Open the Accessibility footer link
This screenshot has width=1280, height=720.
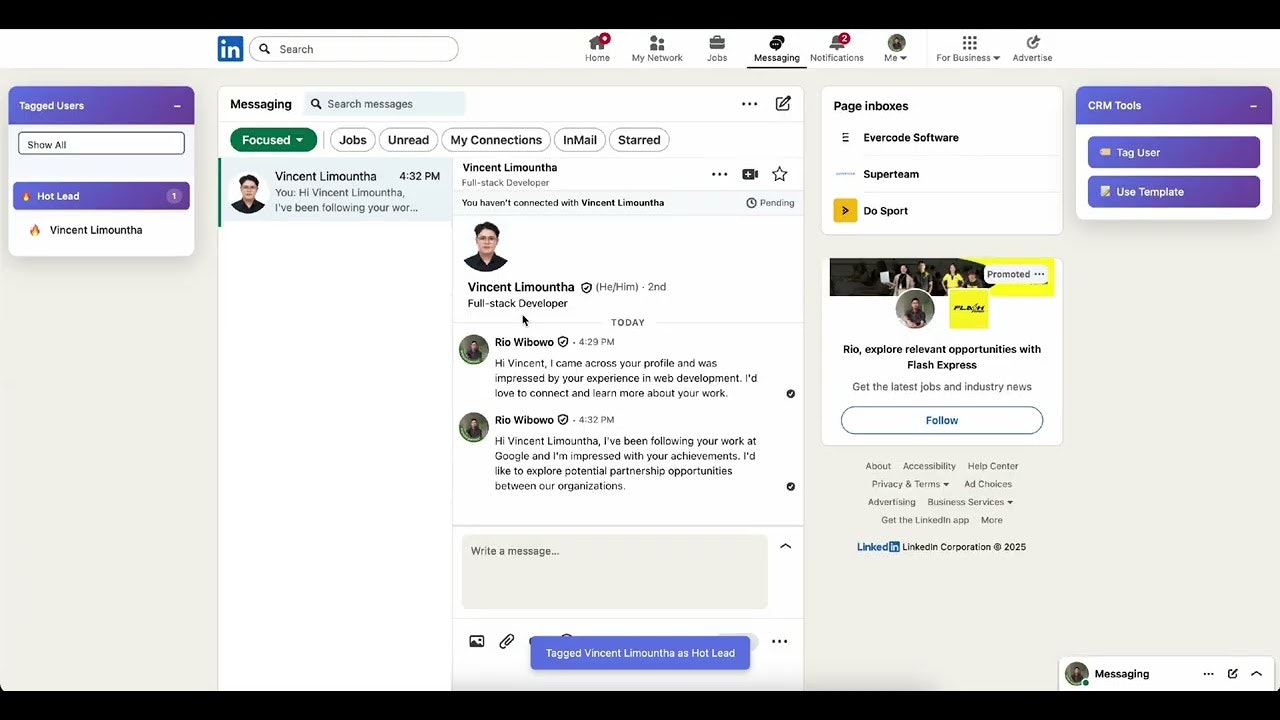click(x=929, y=466)
